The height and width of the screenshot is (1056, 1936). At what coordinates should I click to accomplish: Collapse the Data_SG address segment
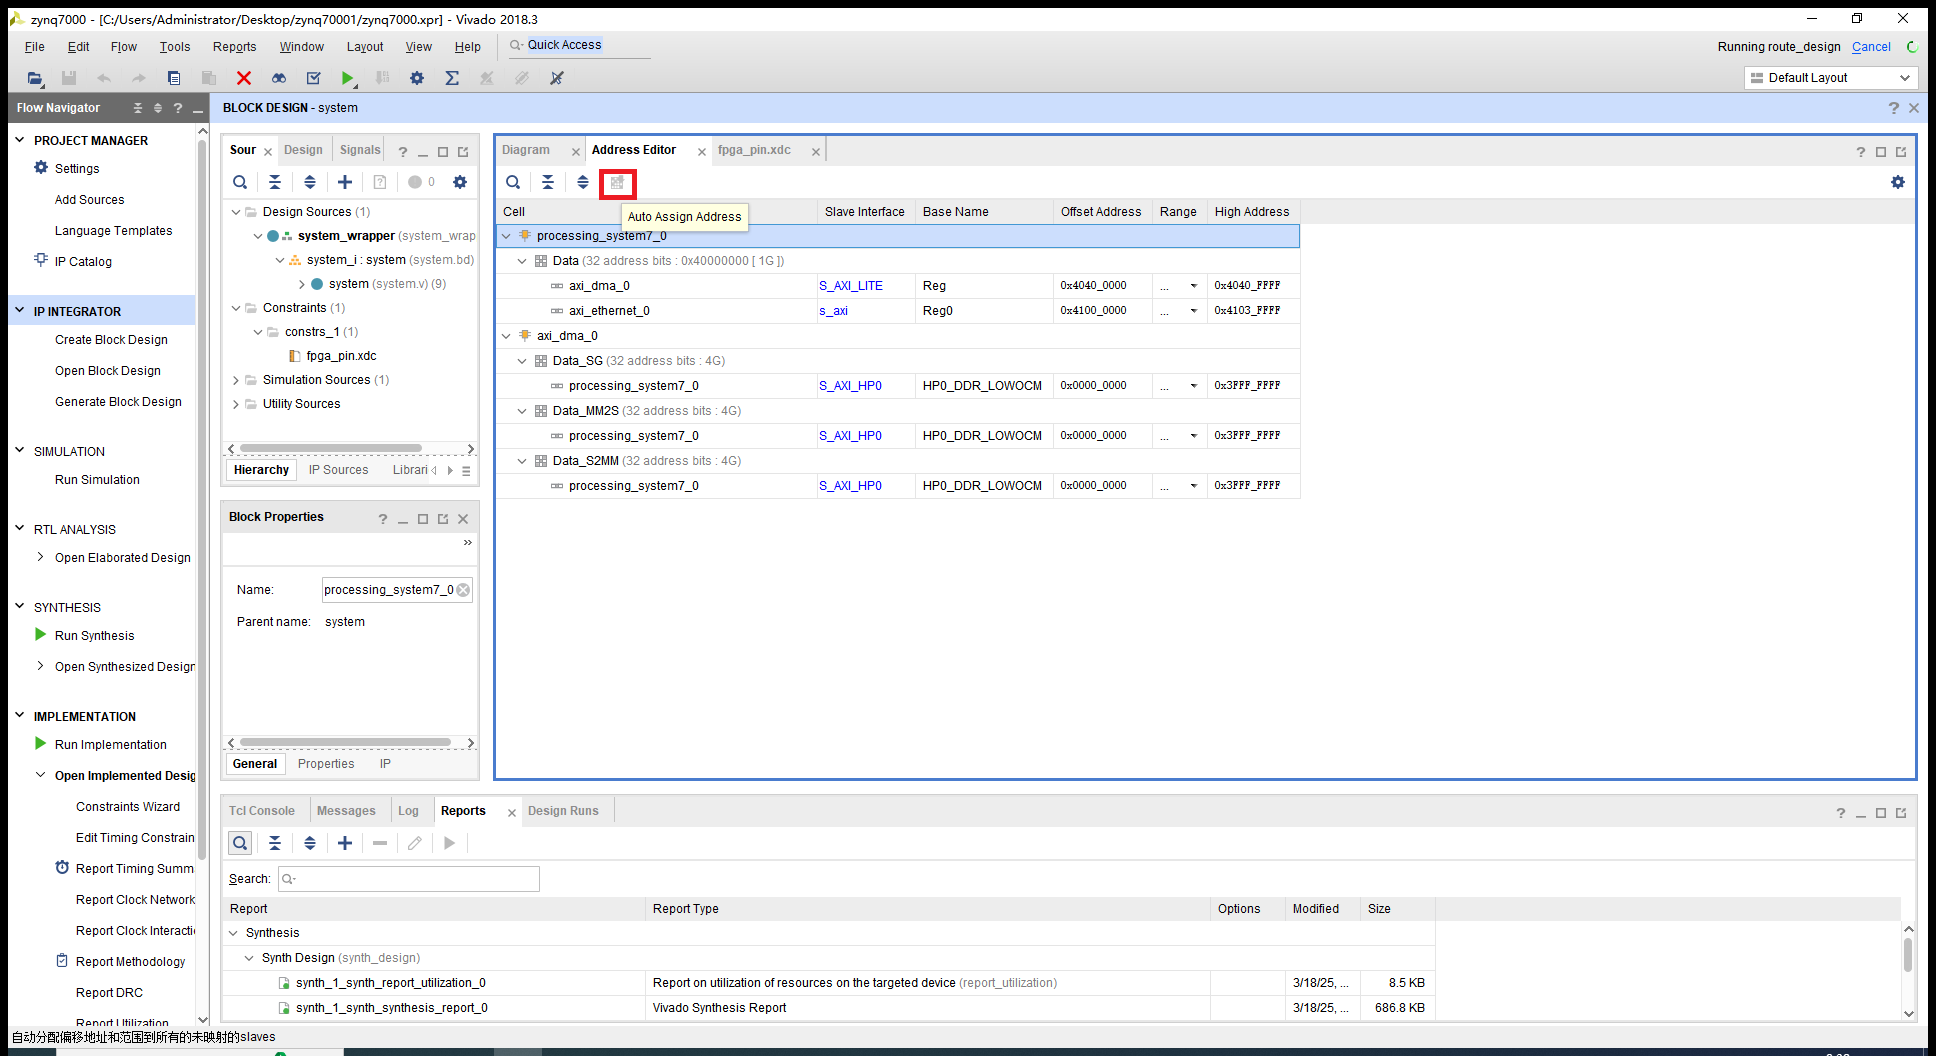click(522, 361)
